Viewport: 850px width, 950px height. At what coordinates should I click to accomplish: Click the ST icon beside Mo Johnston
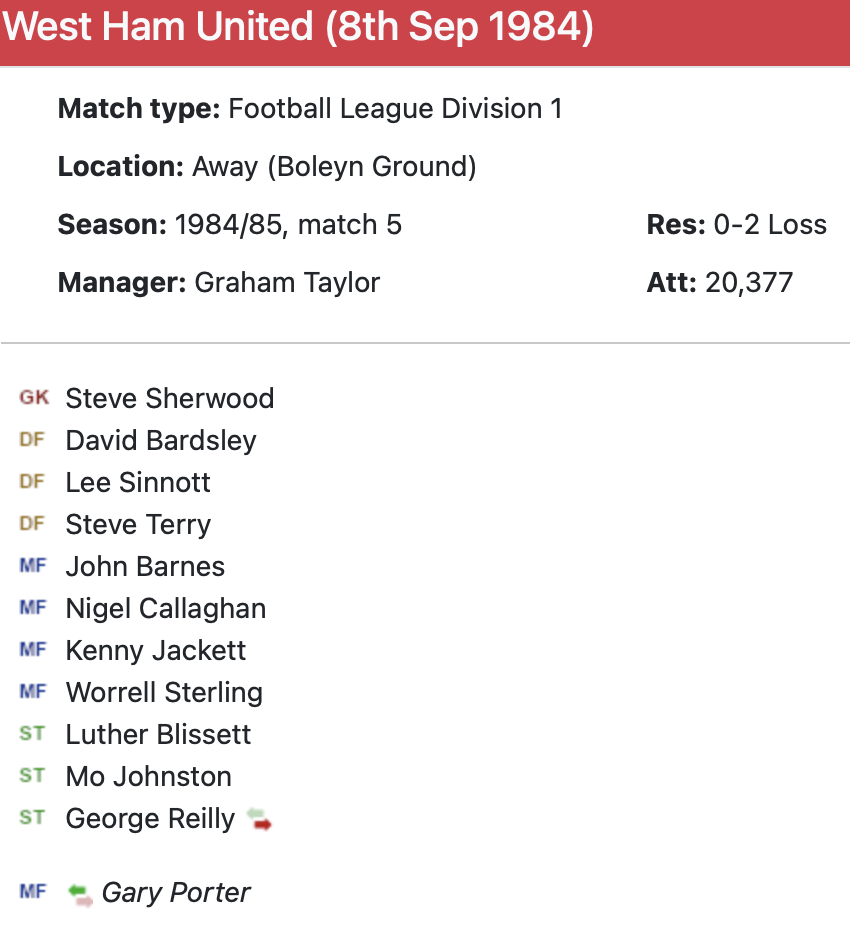point(32,776)
